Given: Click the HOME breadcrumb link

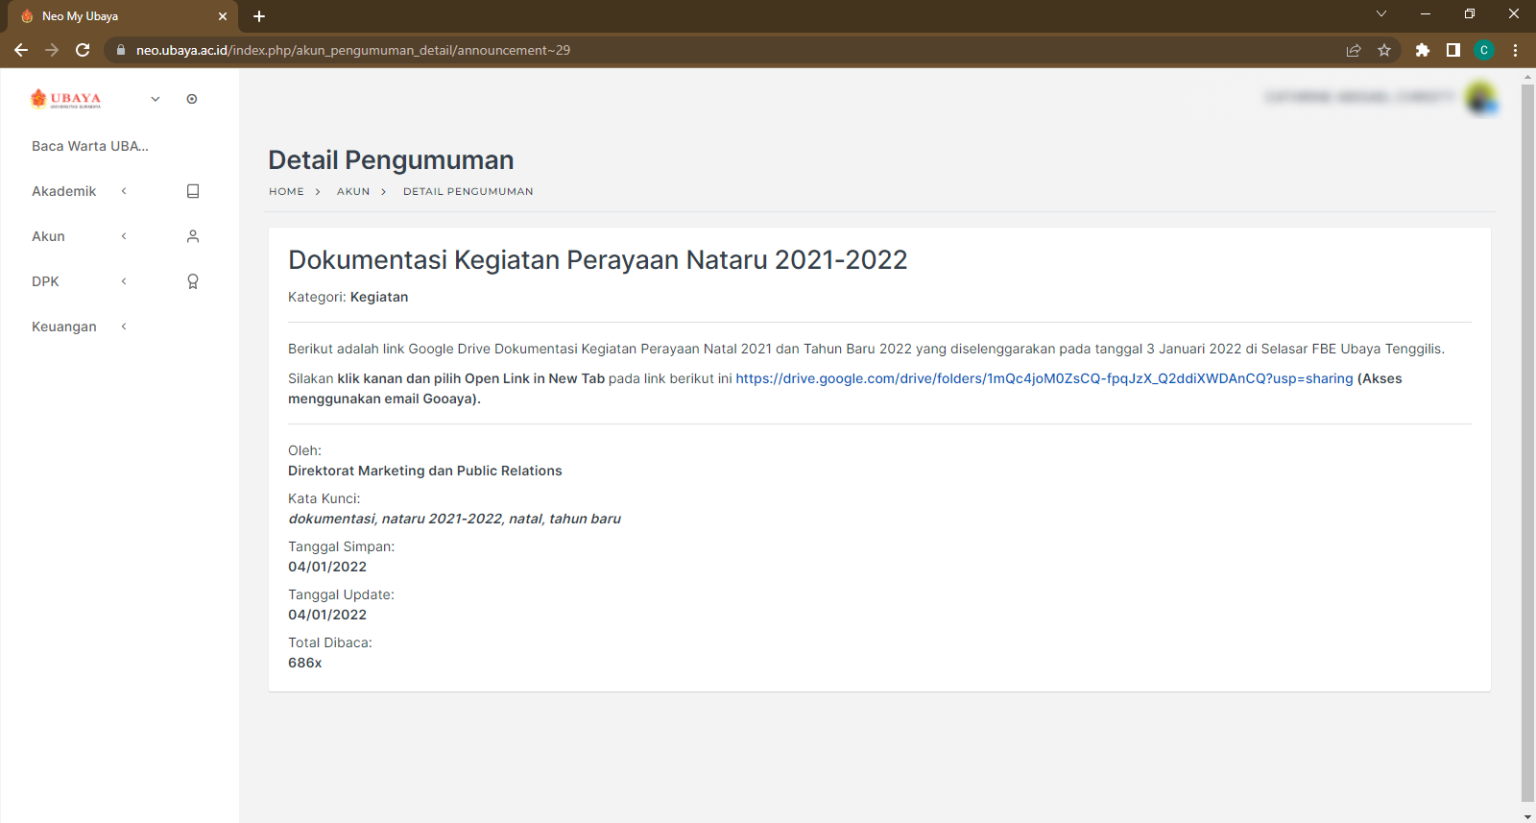Looking at the screenshot, I should [x=286, y=191].
